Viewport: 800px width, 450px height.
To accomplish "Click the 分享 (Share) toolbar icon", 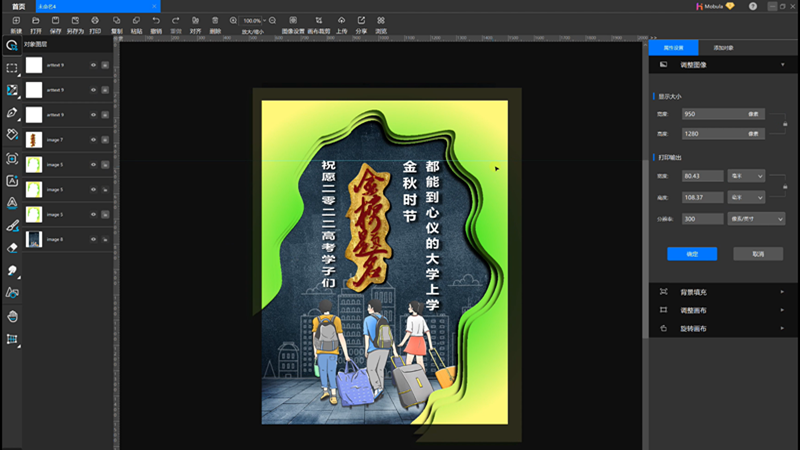I will click(361, 20).
